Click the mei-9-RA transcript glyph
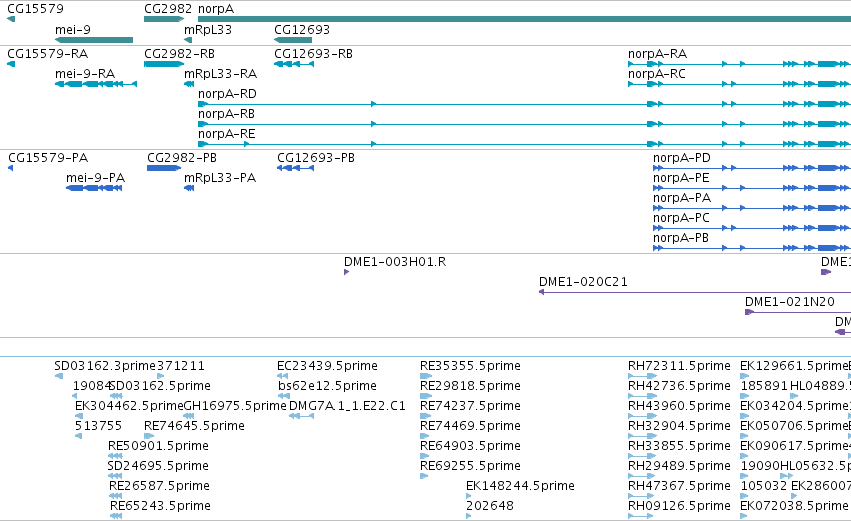 pos(96,84)
